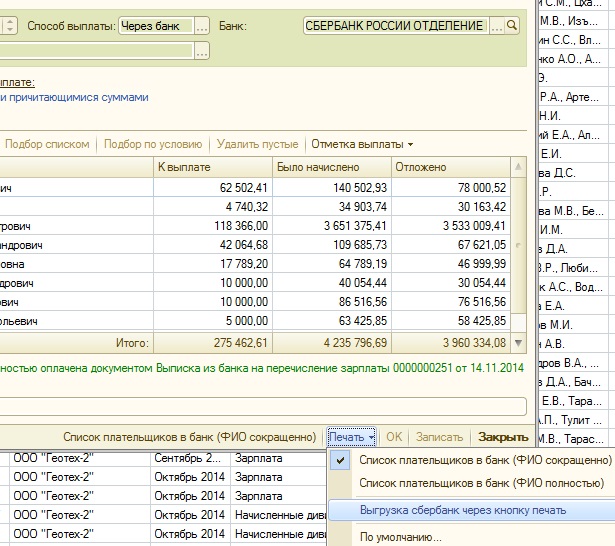Open the Отметка выплаты dropdown
The width and height of the screenshot is (615, 546).
click(x=361, y=144)
